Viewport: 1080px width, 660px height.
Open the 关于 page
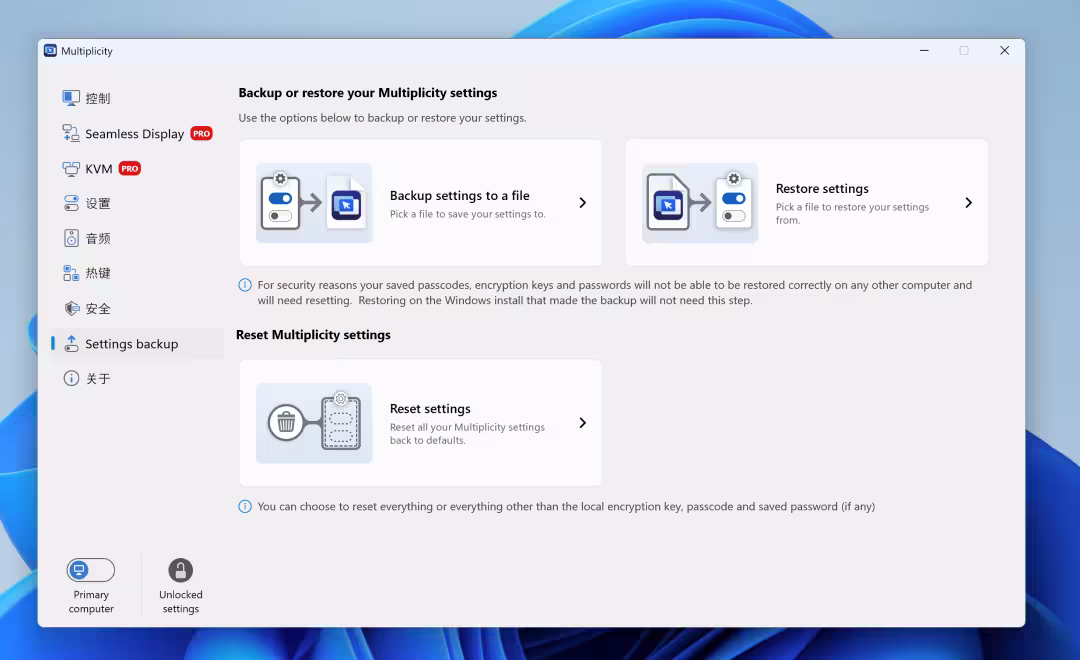[138, 378]
